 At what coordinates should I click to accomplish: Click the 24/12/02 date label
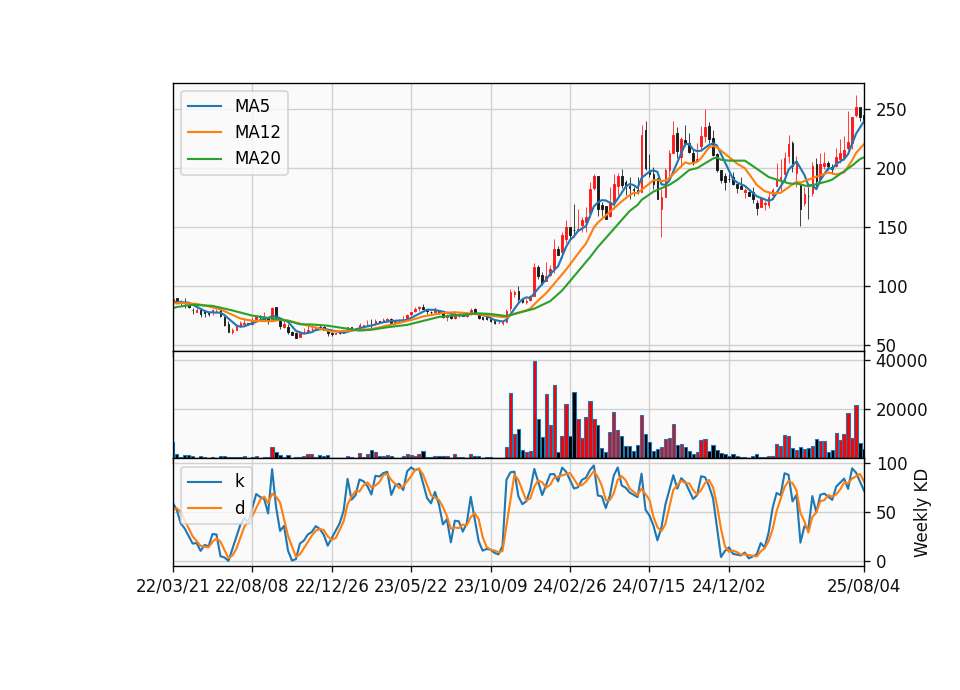coord(729,586)
